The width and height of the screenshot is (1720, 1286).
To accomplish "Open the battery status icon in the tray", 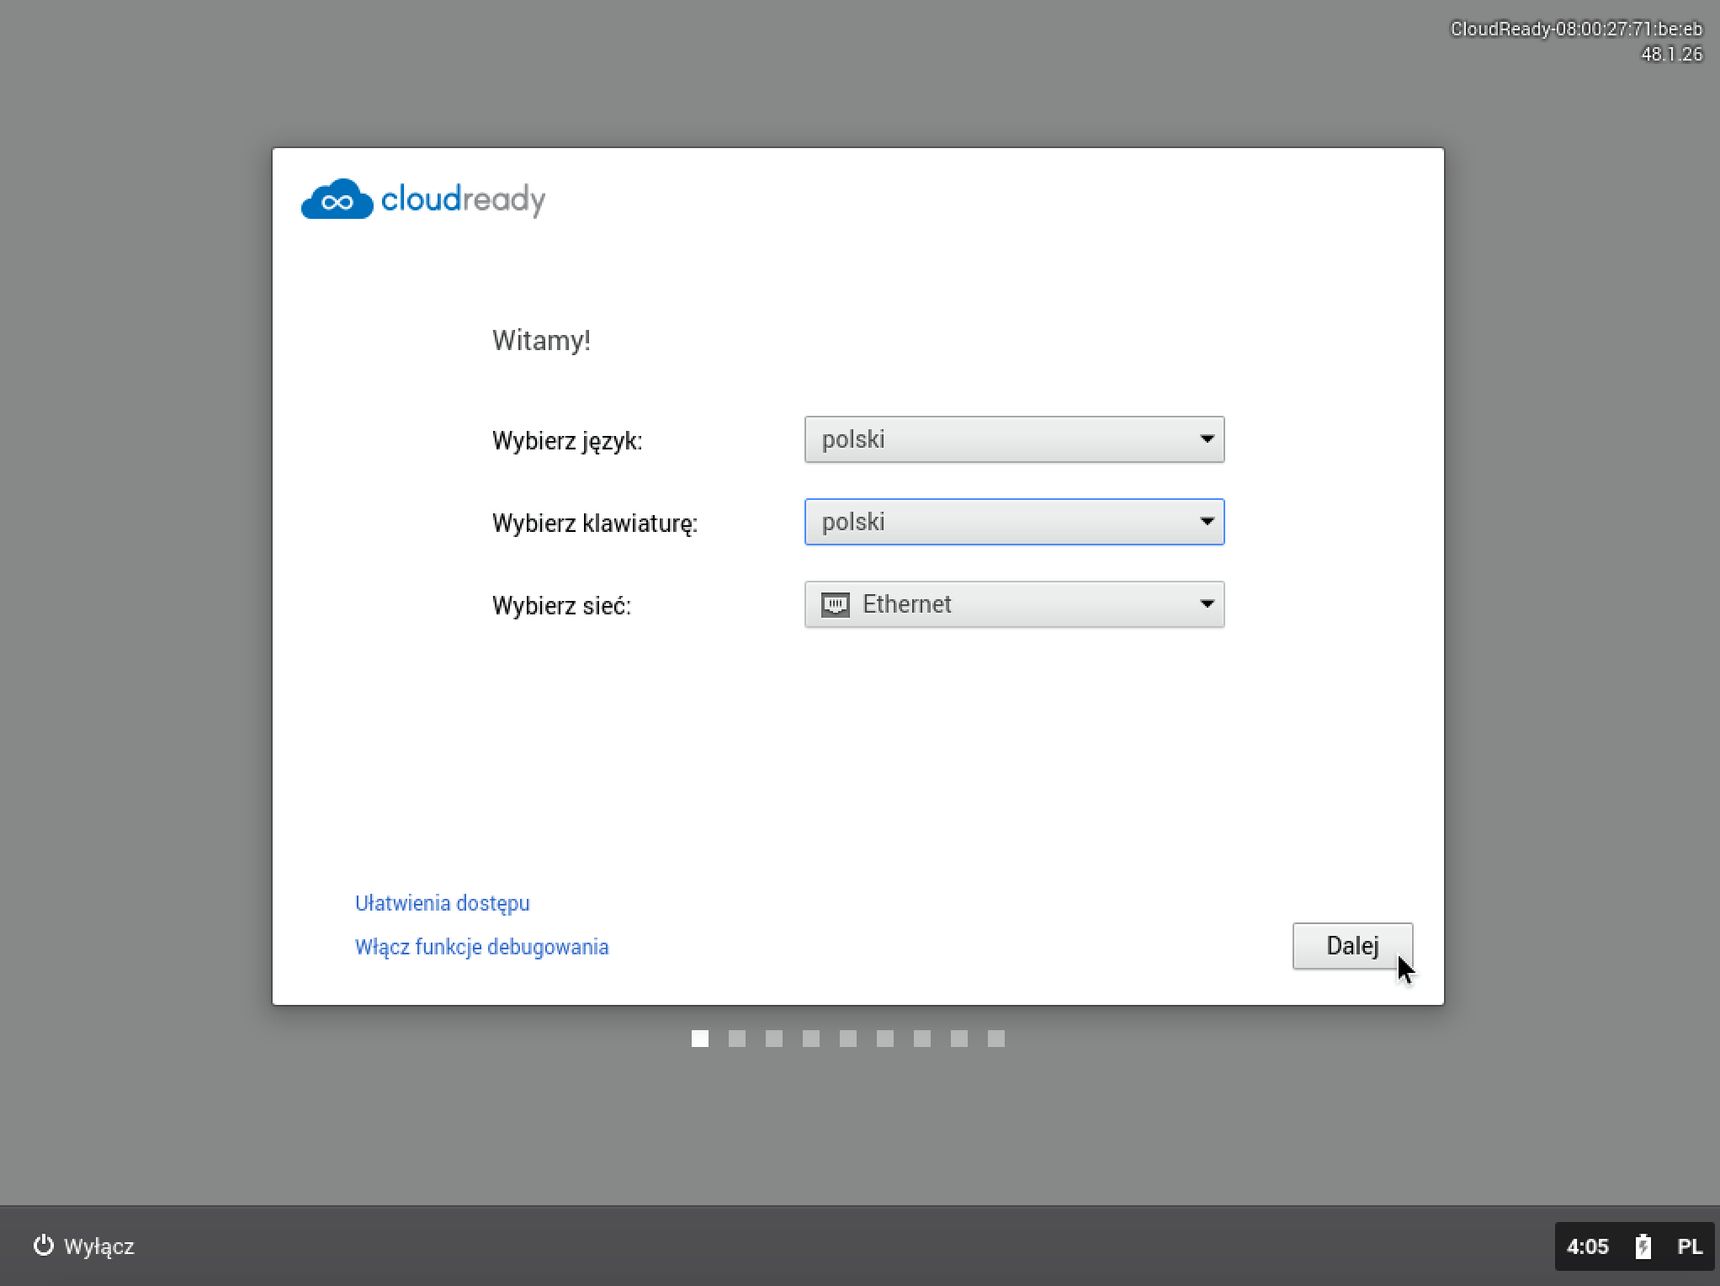I will tap(1643, 1246).
